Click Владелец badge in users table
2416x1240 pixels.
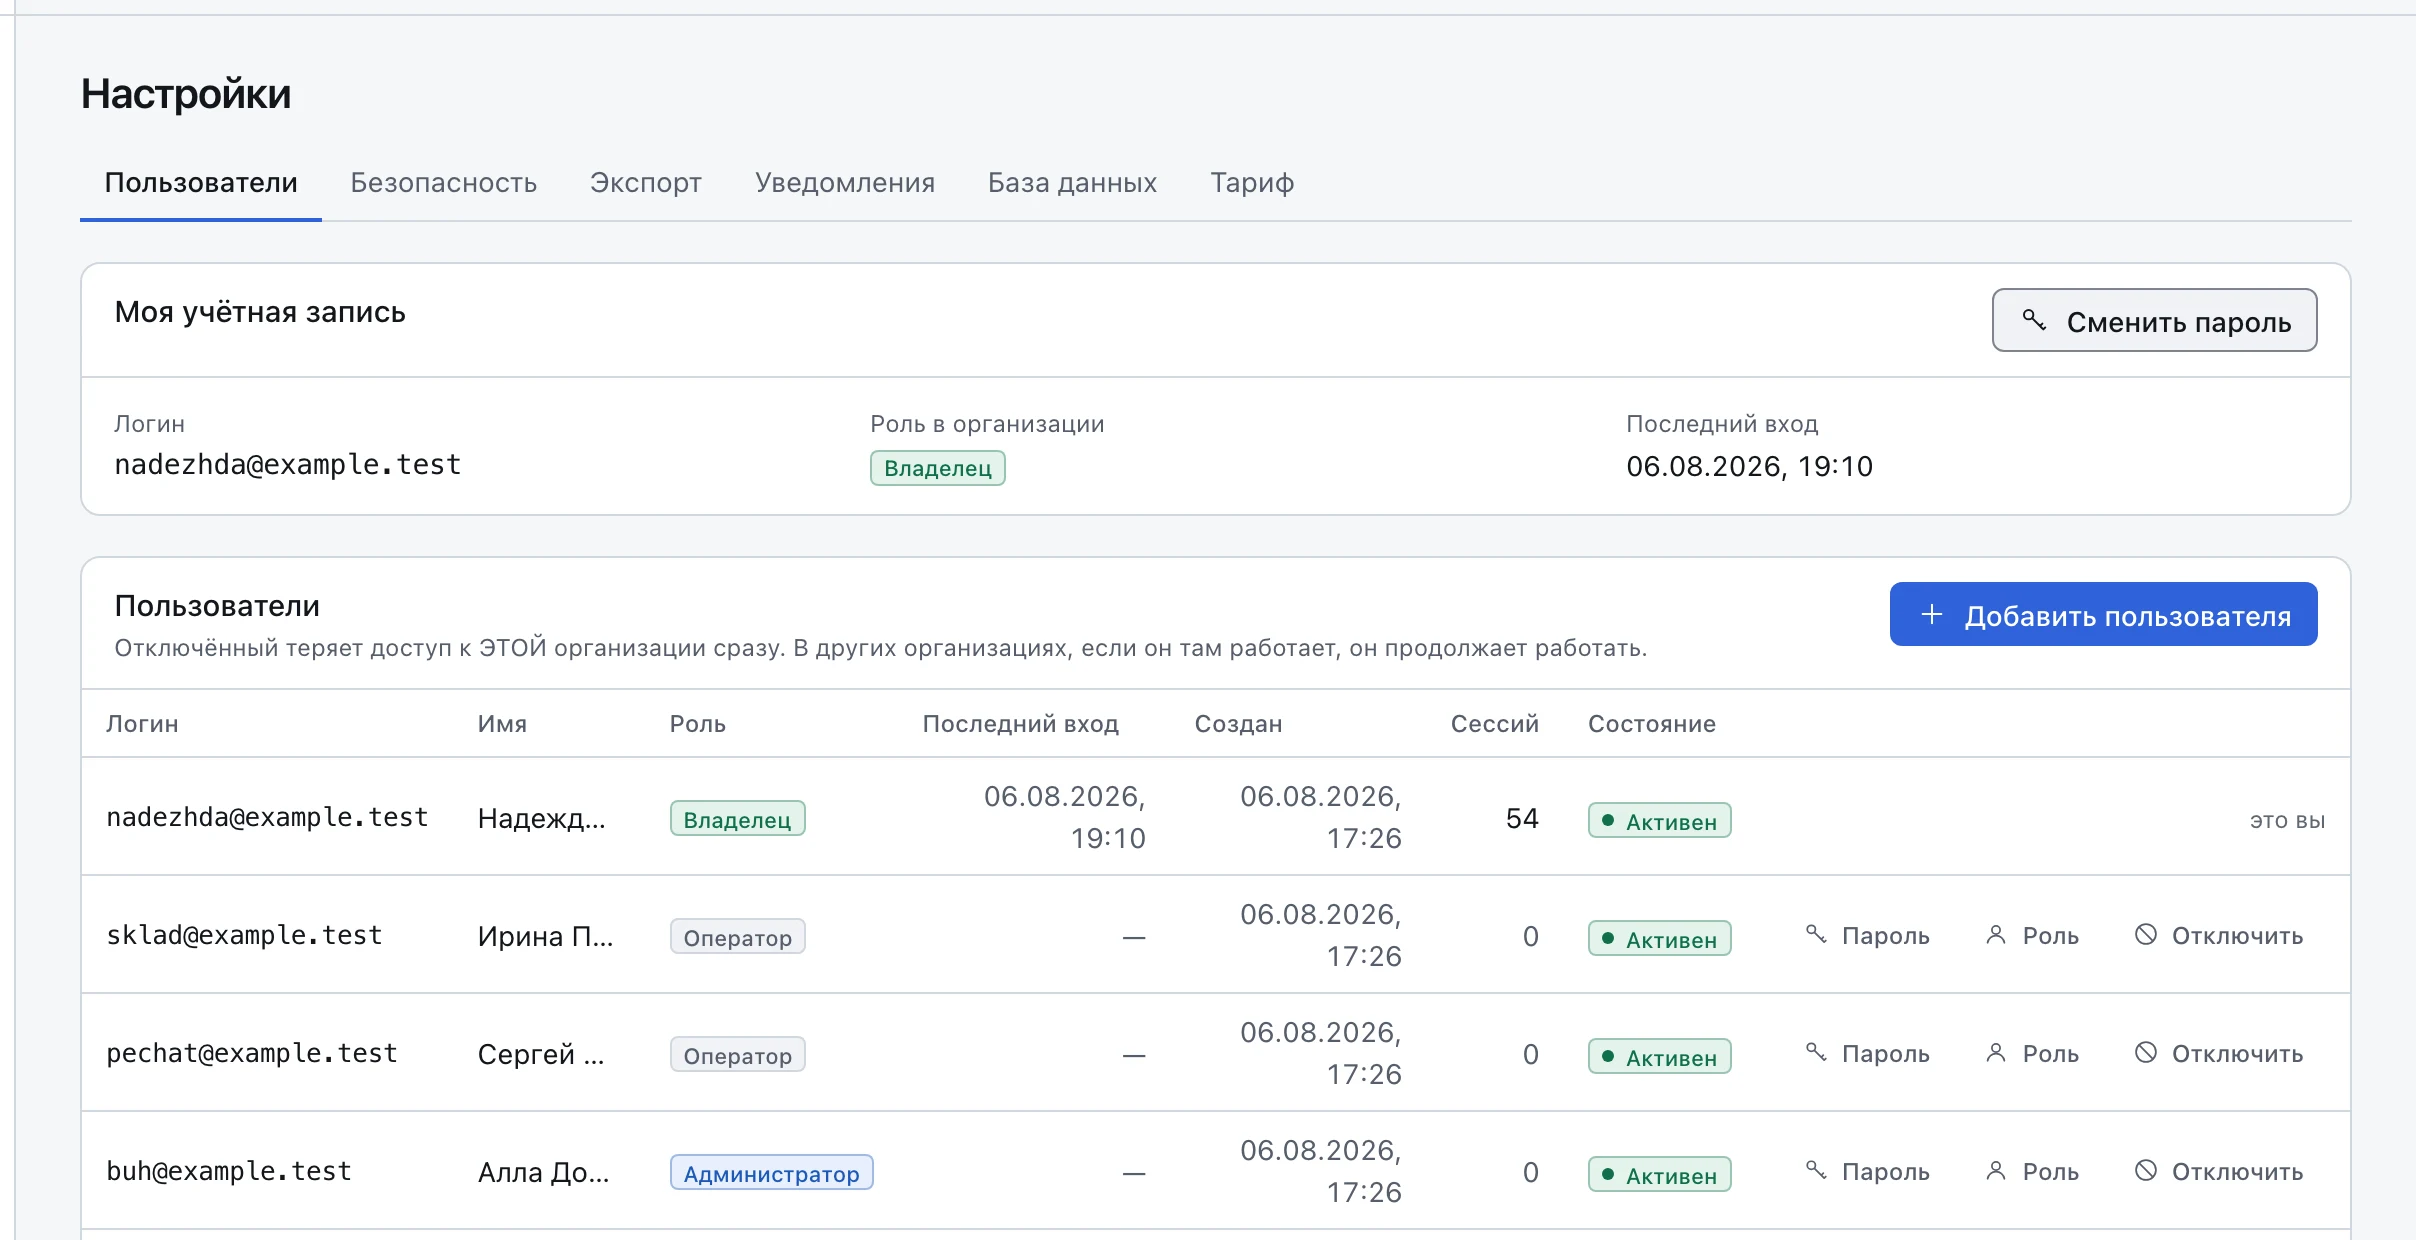737,818
